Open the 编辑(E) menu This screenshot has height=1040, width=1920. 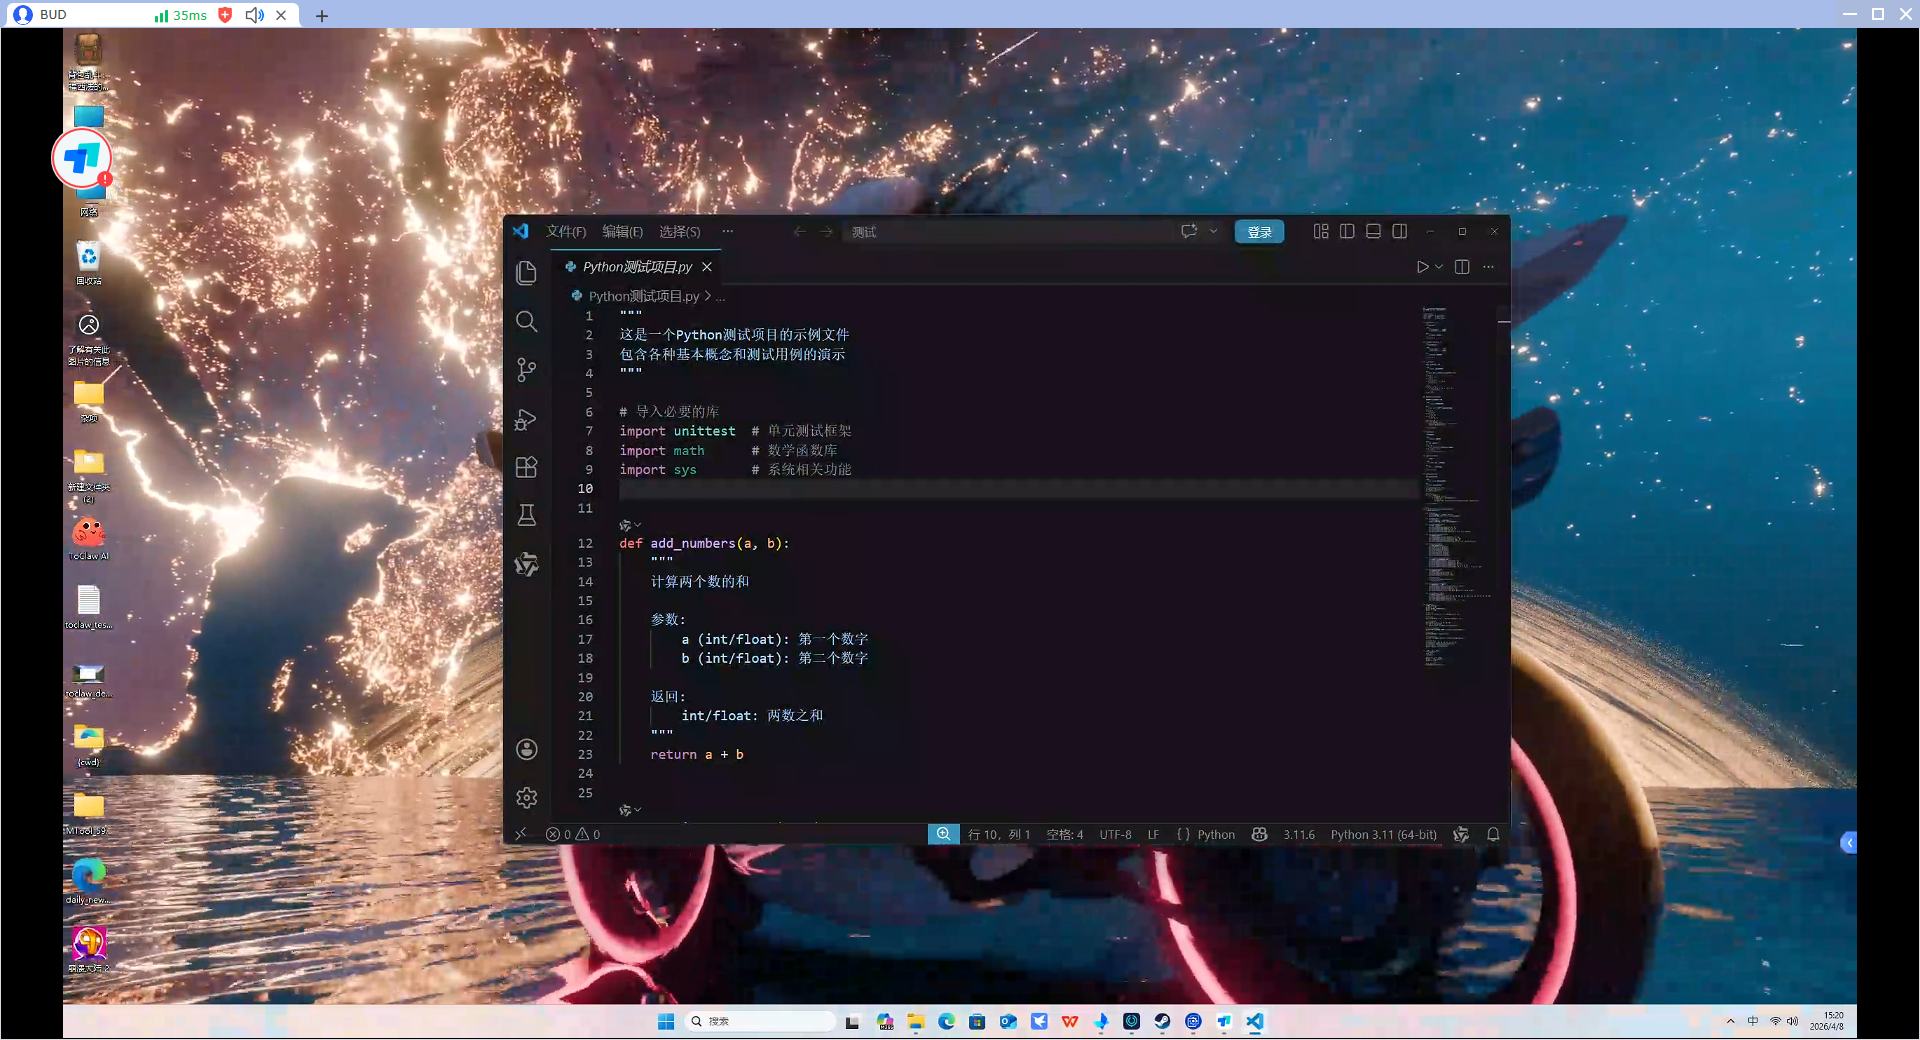pos(622,231)
